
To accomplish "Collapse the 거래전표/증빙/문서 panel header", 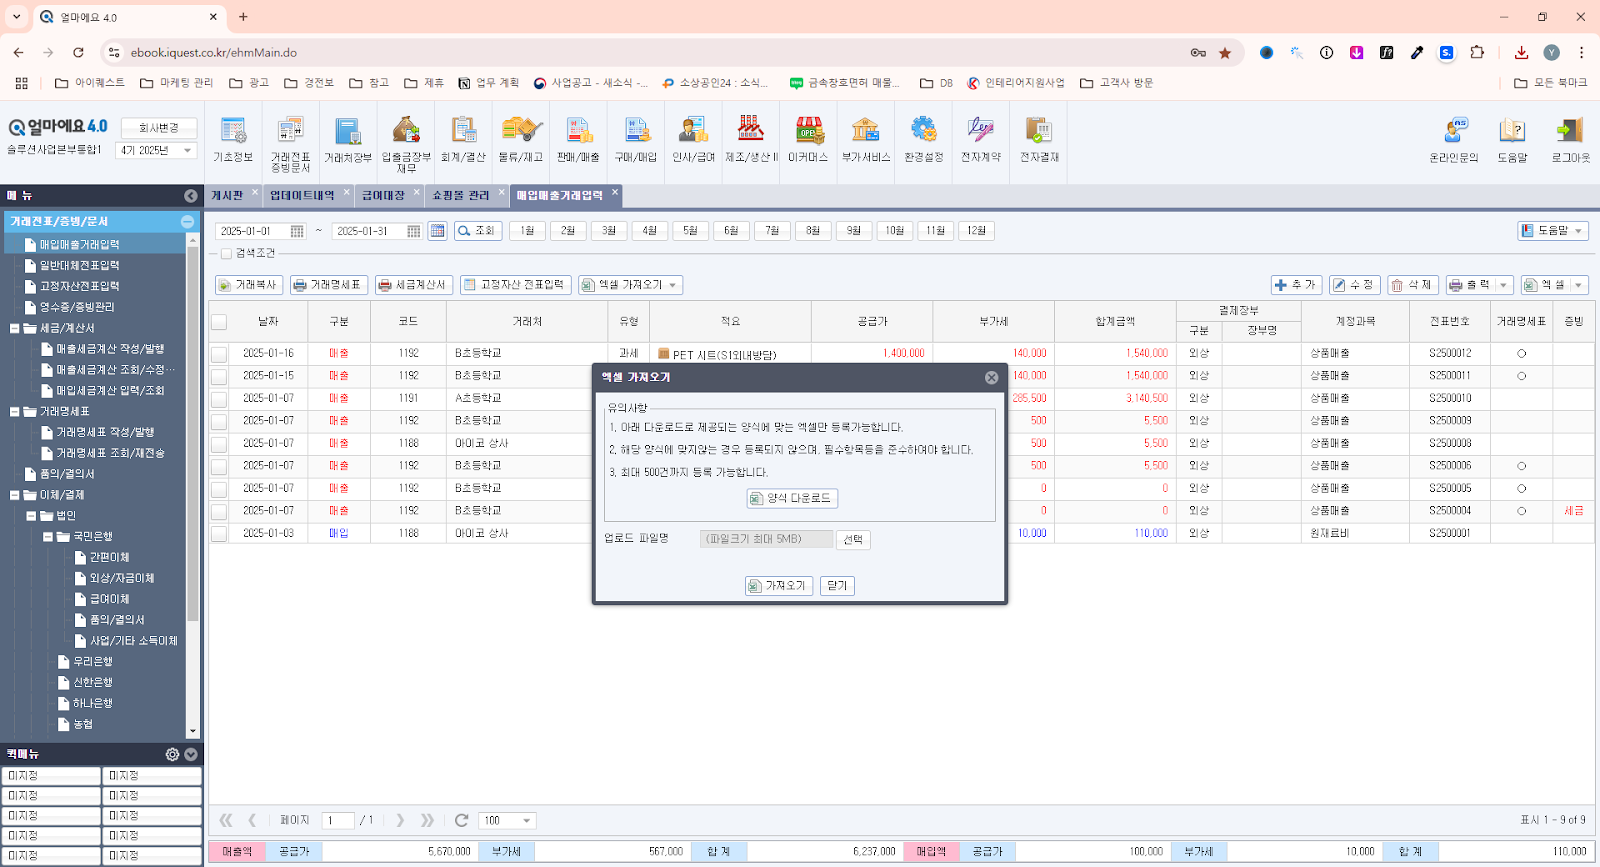I will coord(187,221).
